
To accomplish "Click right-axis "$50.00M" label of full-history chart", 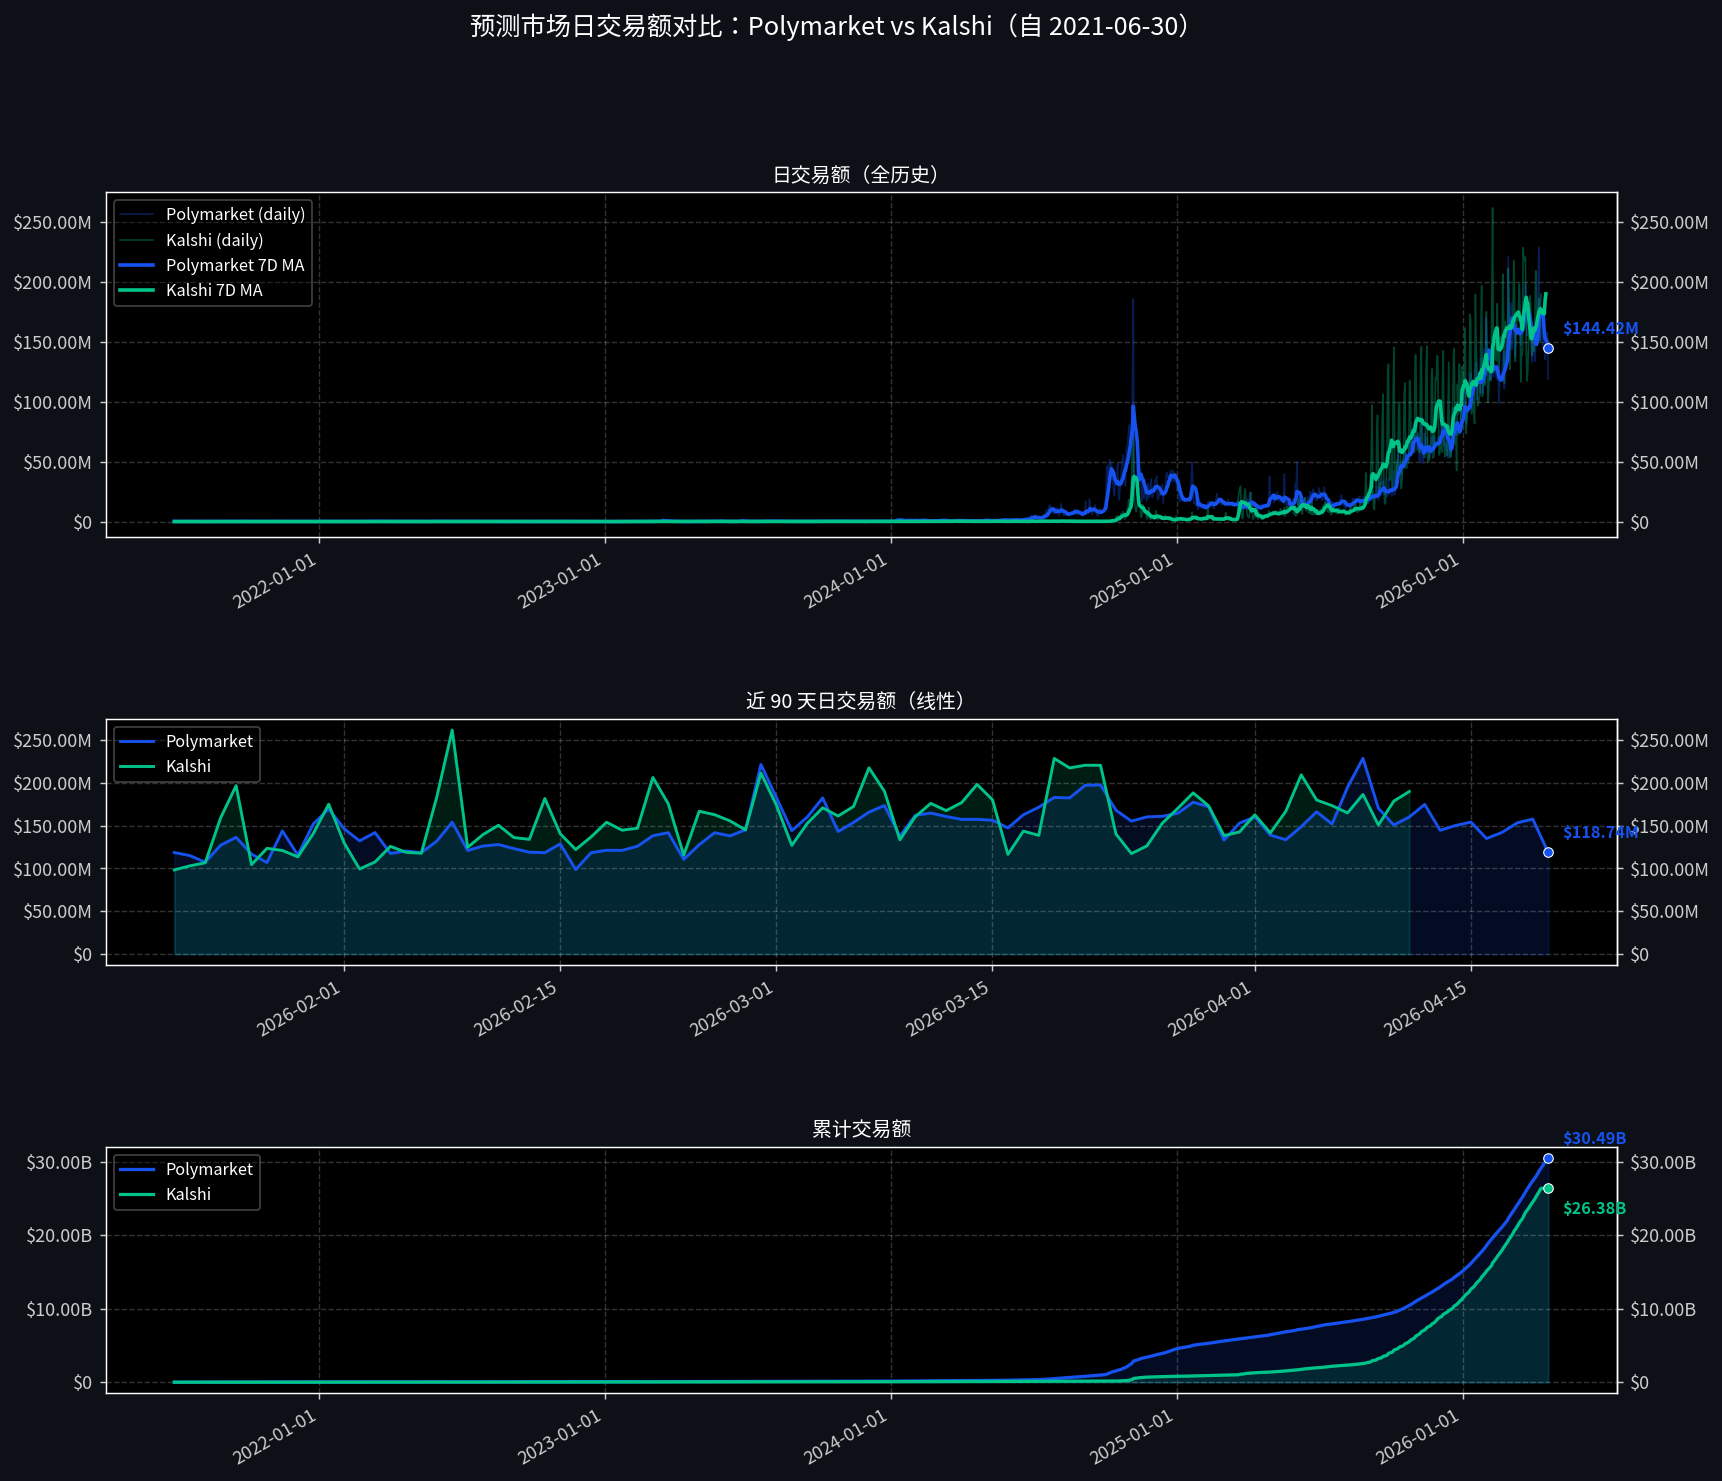I will coord(1664,463).
